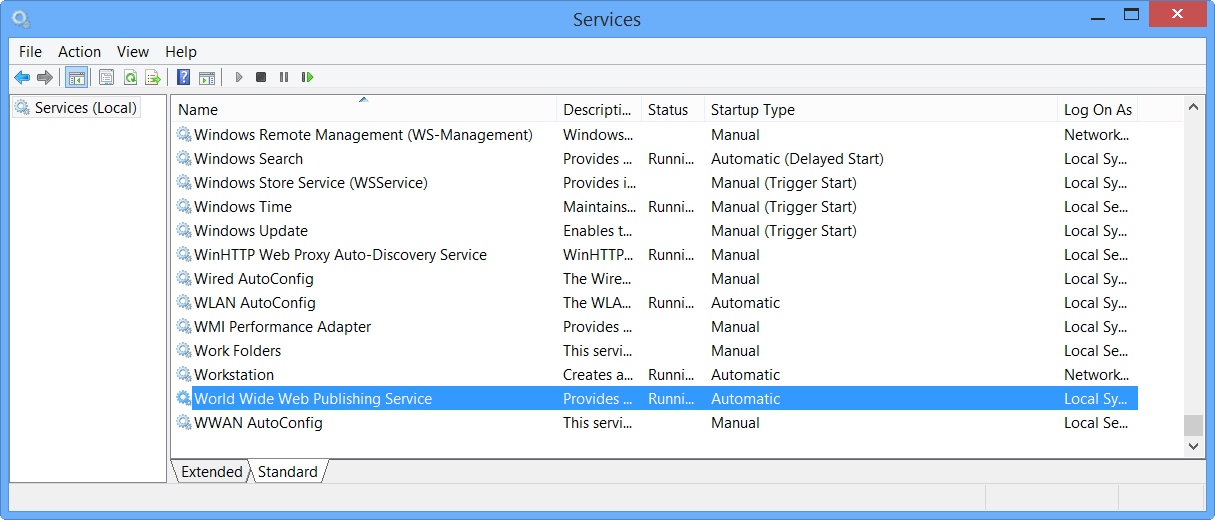This screenshot has width=1215, height=520.
Task: Open Help using the question mark icon
Action: (x=183, y=77)
